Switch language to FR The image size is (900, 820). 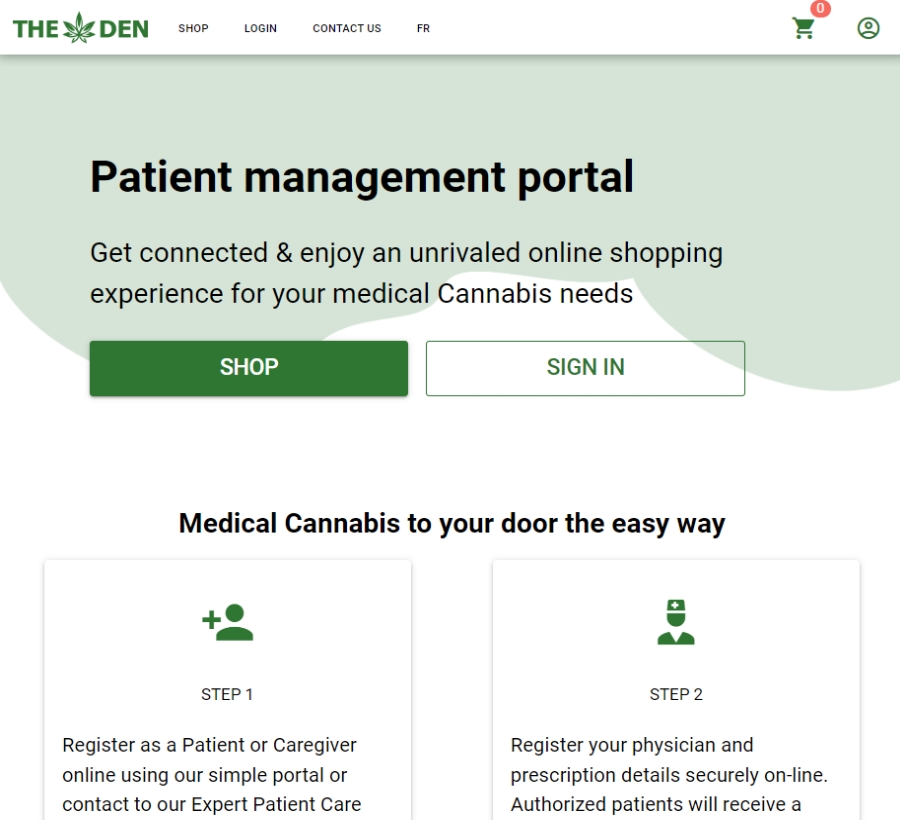(x=424, y=28)
